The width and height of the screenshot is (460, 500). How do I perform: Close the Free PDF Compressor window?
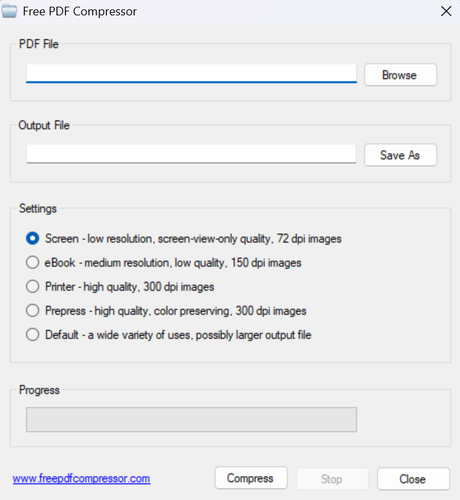[x=446, y=11]
